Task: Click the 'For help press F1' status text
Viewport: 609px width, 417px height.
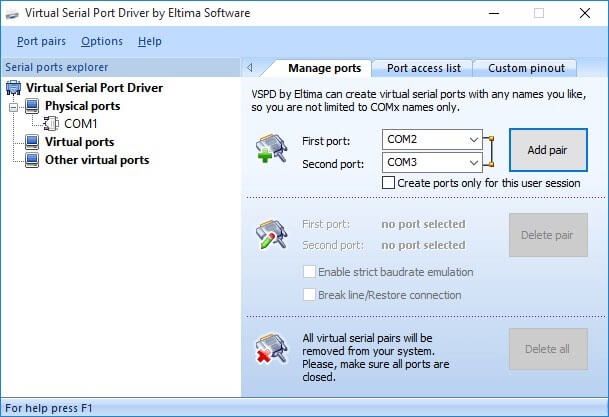Action: 49,408
